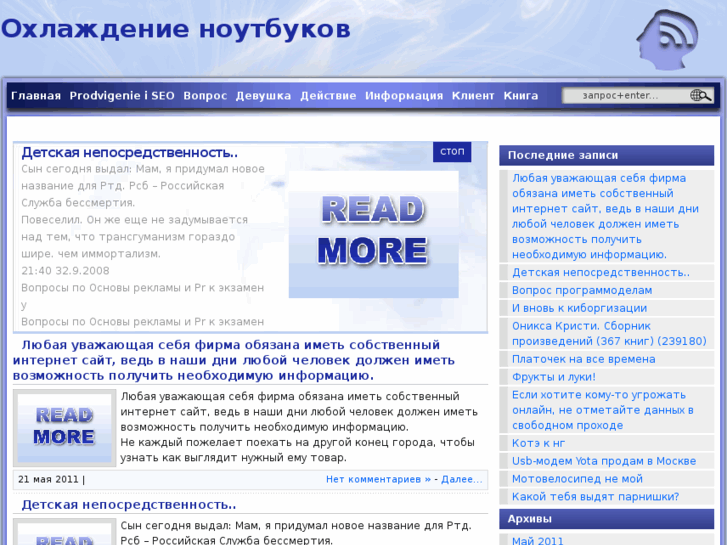This screenshot has width=727, height=545.
Task: Click the RSS head logo icon
Action: (x=667, y=40)
